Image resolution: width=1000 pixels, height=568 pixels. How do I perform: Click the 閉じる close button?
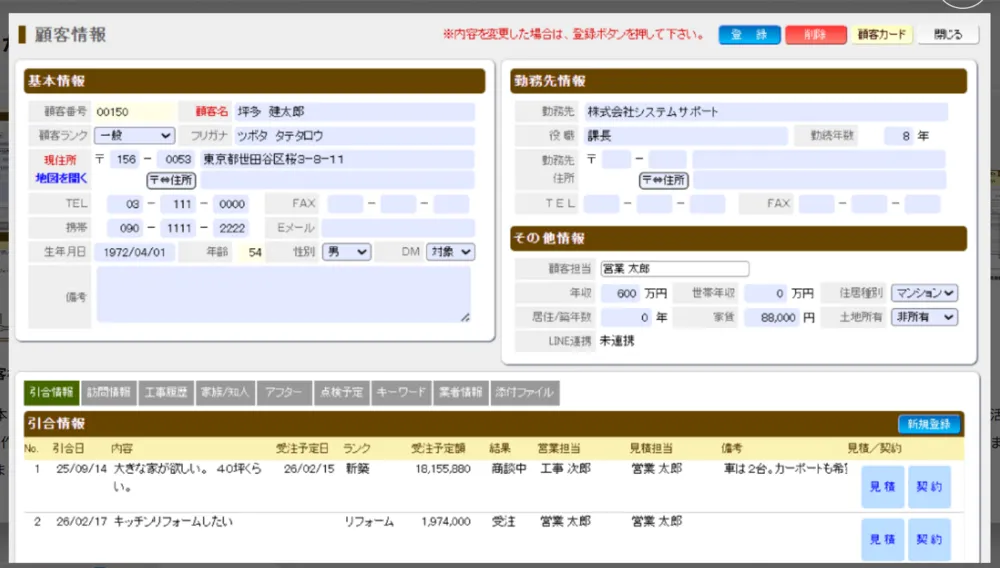point(948,34)
